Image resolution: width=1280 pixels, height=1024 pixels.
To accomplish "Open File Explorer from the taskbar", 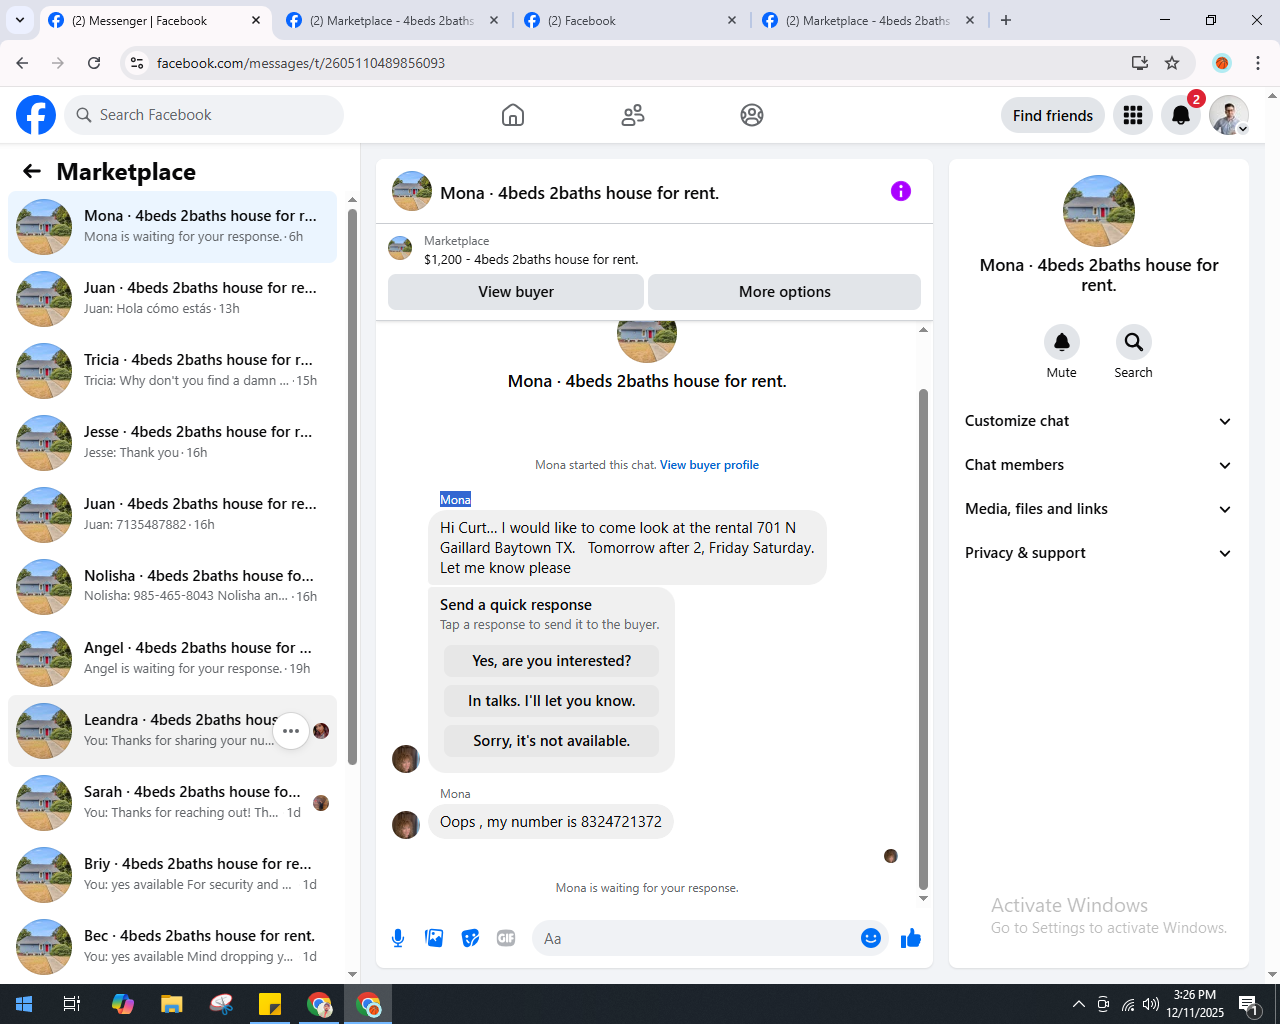I will pyautogui.click(x=172, y=1004).
